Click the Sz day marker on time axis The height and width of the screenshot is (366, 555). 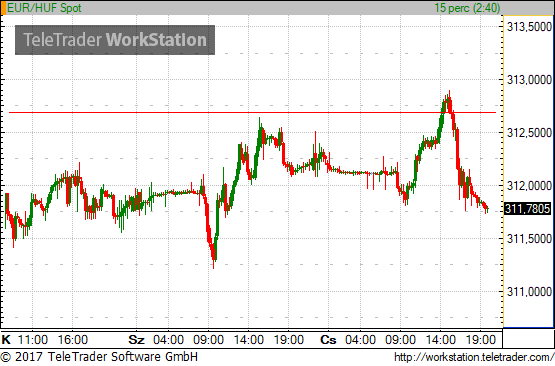[x=136, y=340]
